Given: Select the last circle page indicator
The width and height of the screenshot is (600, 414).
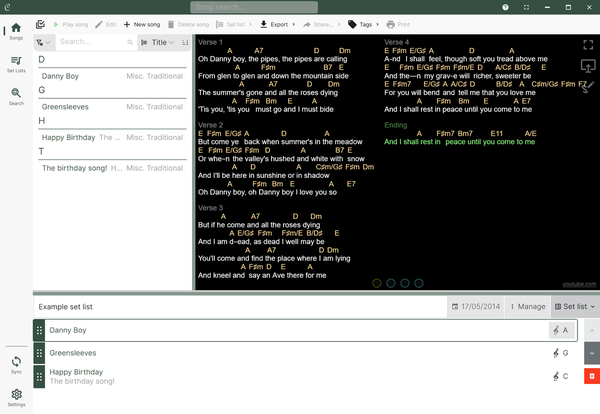Looking at the screenshot, I should coord(419,283).
